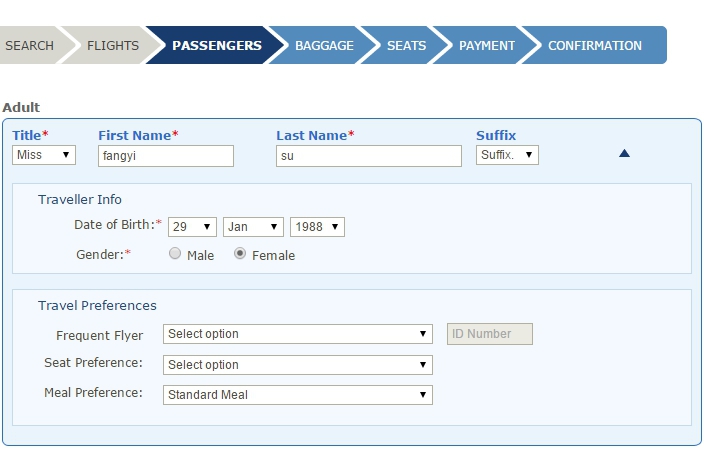Expand the Seat Preference dropdown
Viewport: 707px width, 455px height.
tap(297, 365)
